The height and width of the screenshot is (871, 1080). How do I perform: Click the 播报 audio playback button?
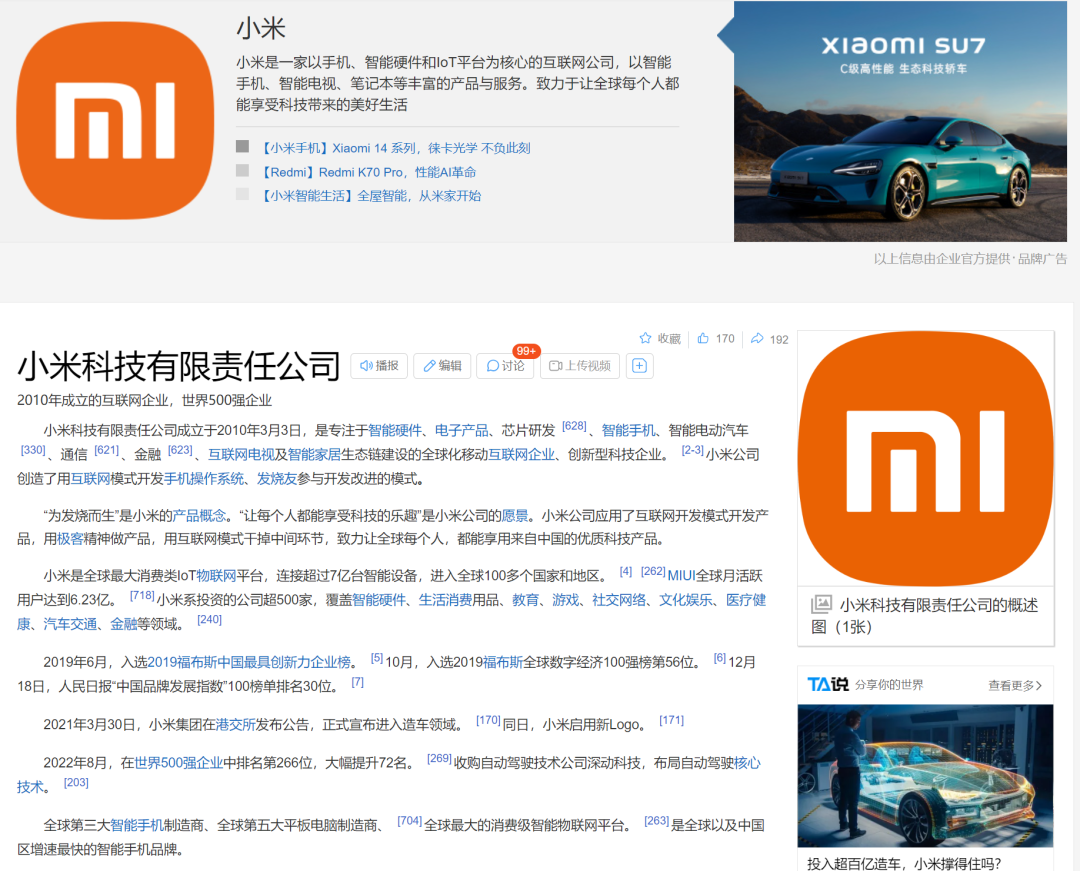point(380,366)
